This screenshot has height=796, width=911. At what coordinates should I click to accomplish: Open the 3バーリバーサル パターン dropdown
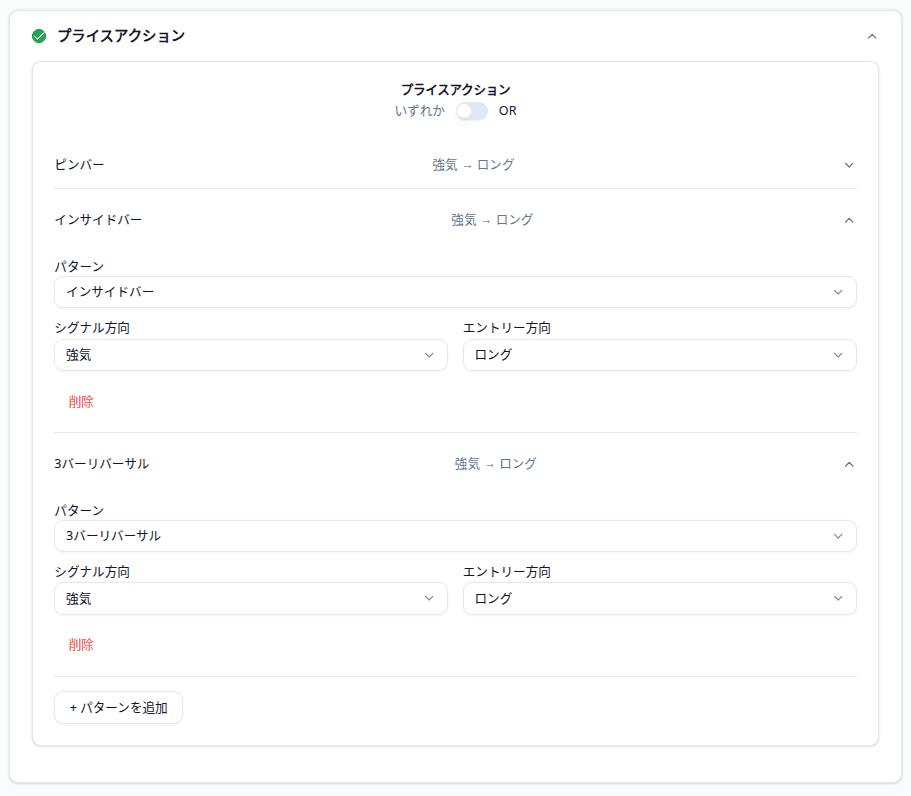[x=455, y=536]
